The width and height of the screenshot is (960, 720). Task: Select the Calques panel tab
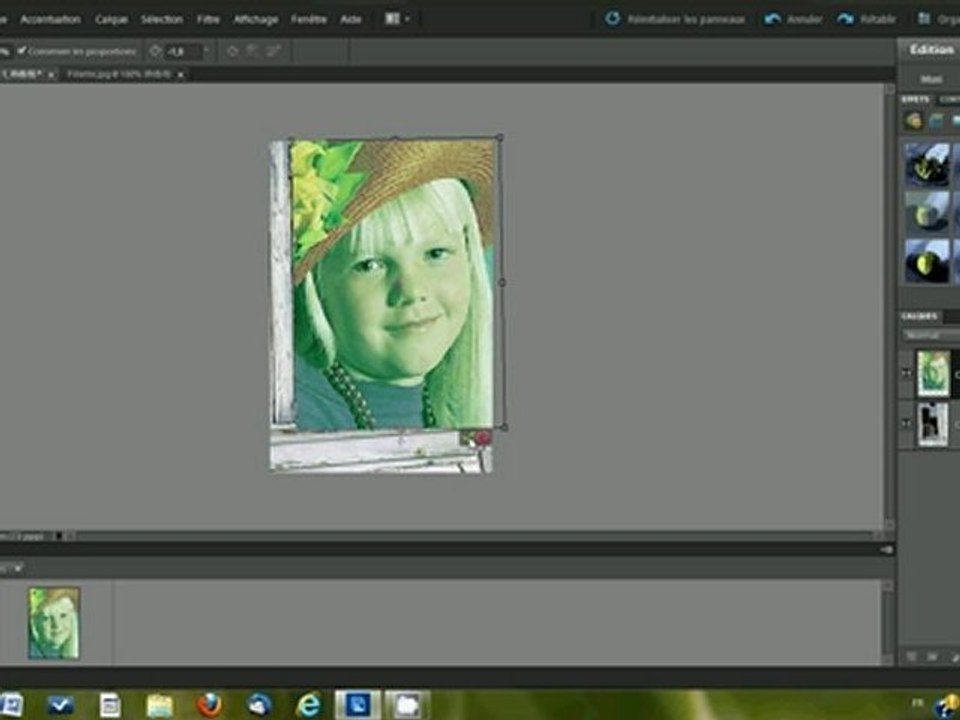click(x=919, y=316)
